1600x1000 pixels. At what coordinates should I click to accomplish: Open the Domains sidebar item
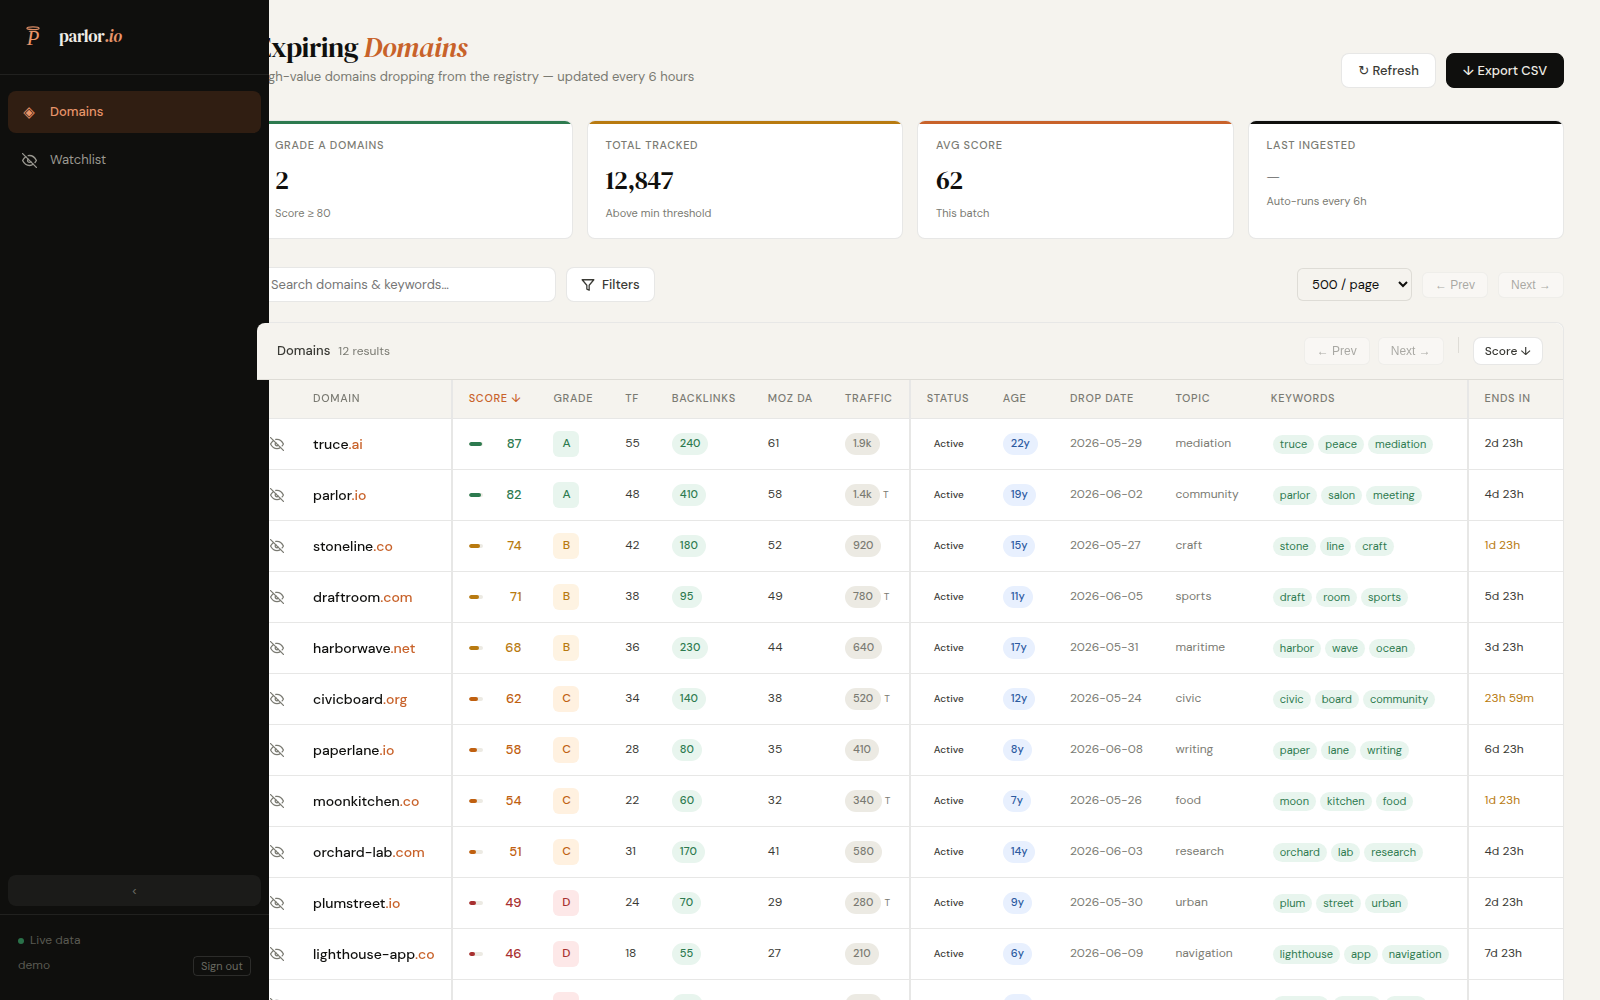(x=134, y=112)
